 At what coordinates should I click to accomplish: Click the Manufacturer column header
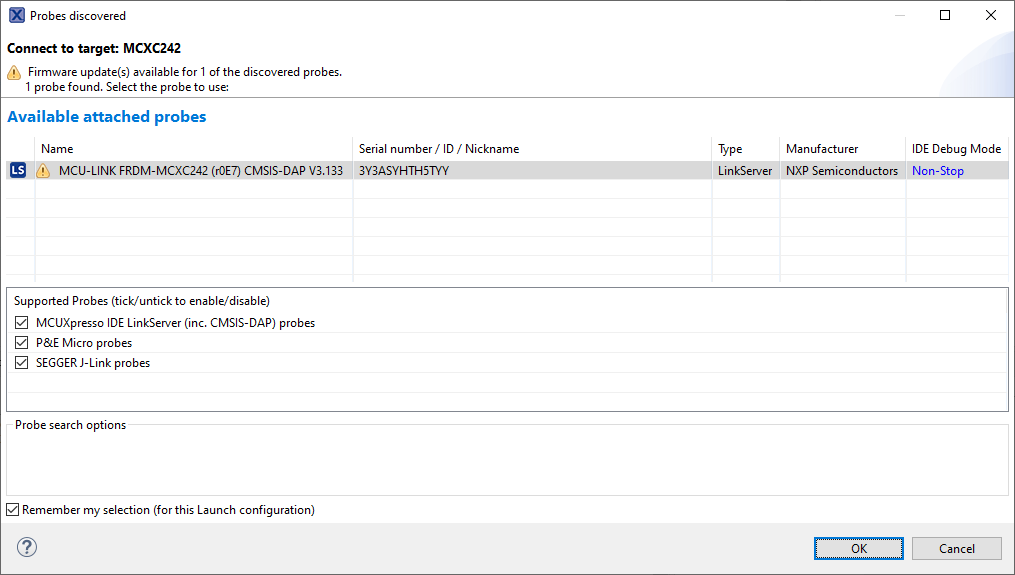point(821,149)
